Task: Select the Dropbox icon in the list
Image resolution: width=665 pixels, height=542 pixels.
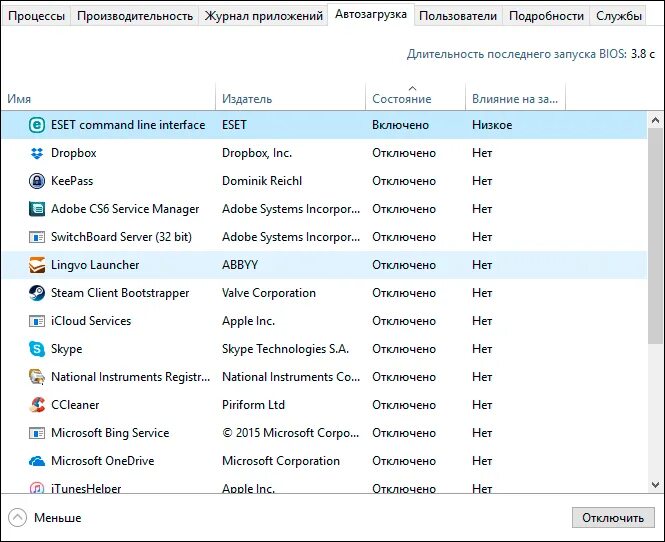Action: pos(37,153)
